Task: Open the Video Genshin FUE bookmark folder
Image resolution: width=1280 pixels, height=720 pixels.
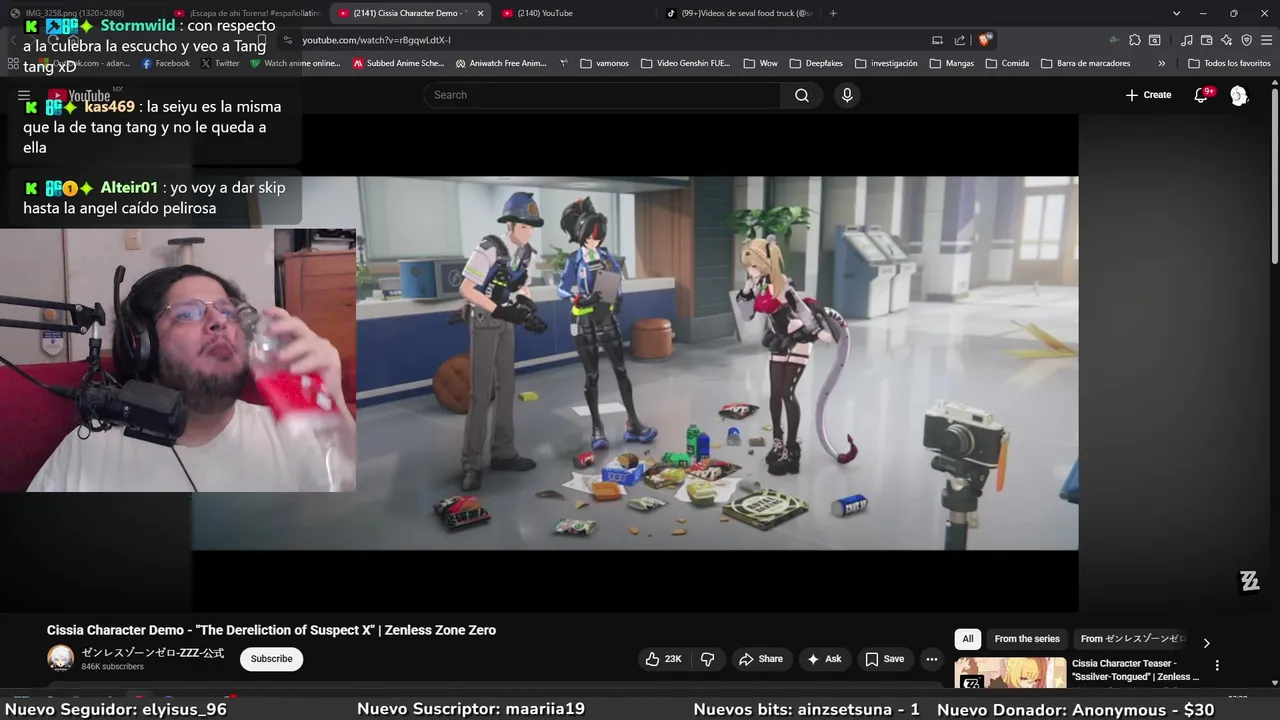Action: [685, 63]
